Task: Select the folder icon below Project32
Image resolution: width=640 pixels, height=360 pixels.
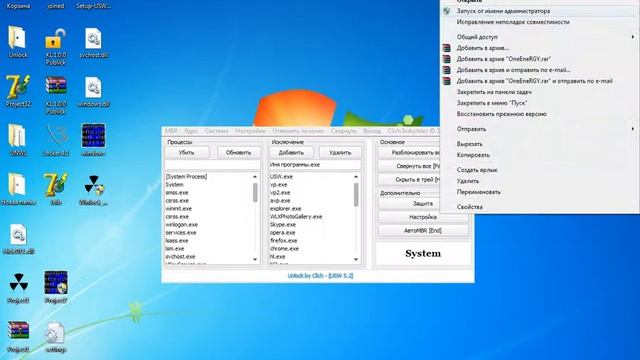Action: pos(17,136)
